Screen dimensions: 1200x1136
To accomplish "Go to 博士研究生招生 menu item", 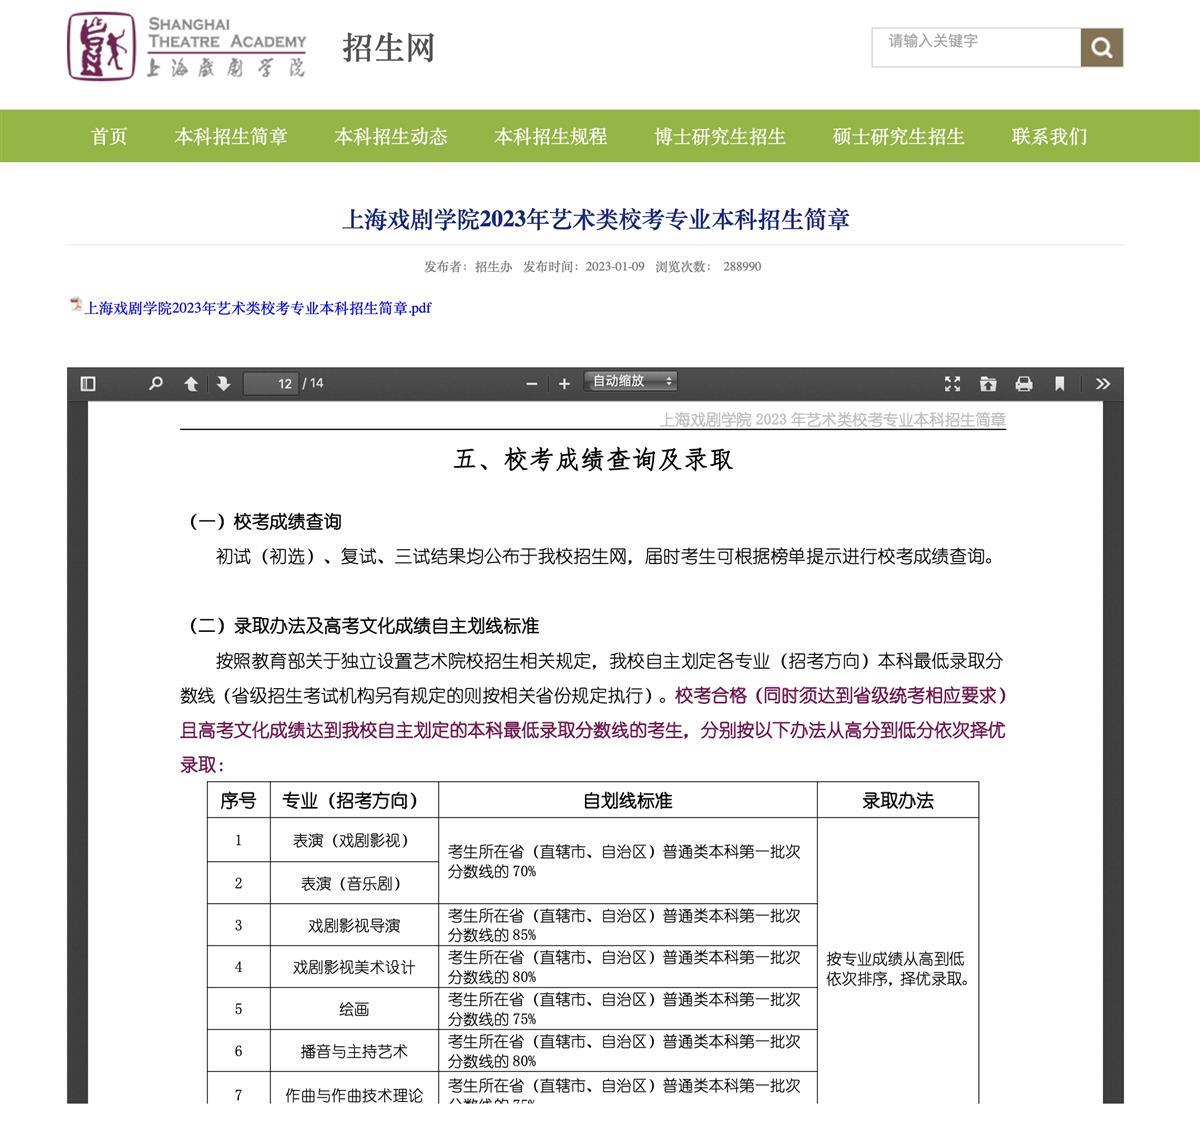I will click(720, 137).
